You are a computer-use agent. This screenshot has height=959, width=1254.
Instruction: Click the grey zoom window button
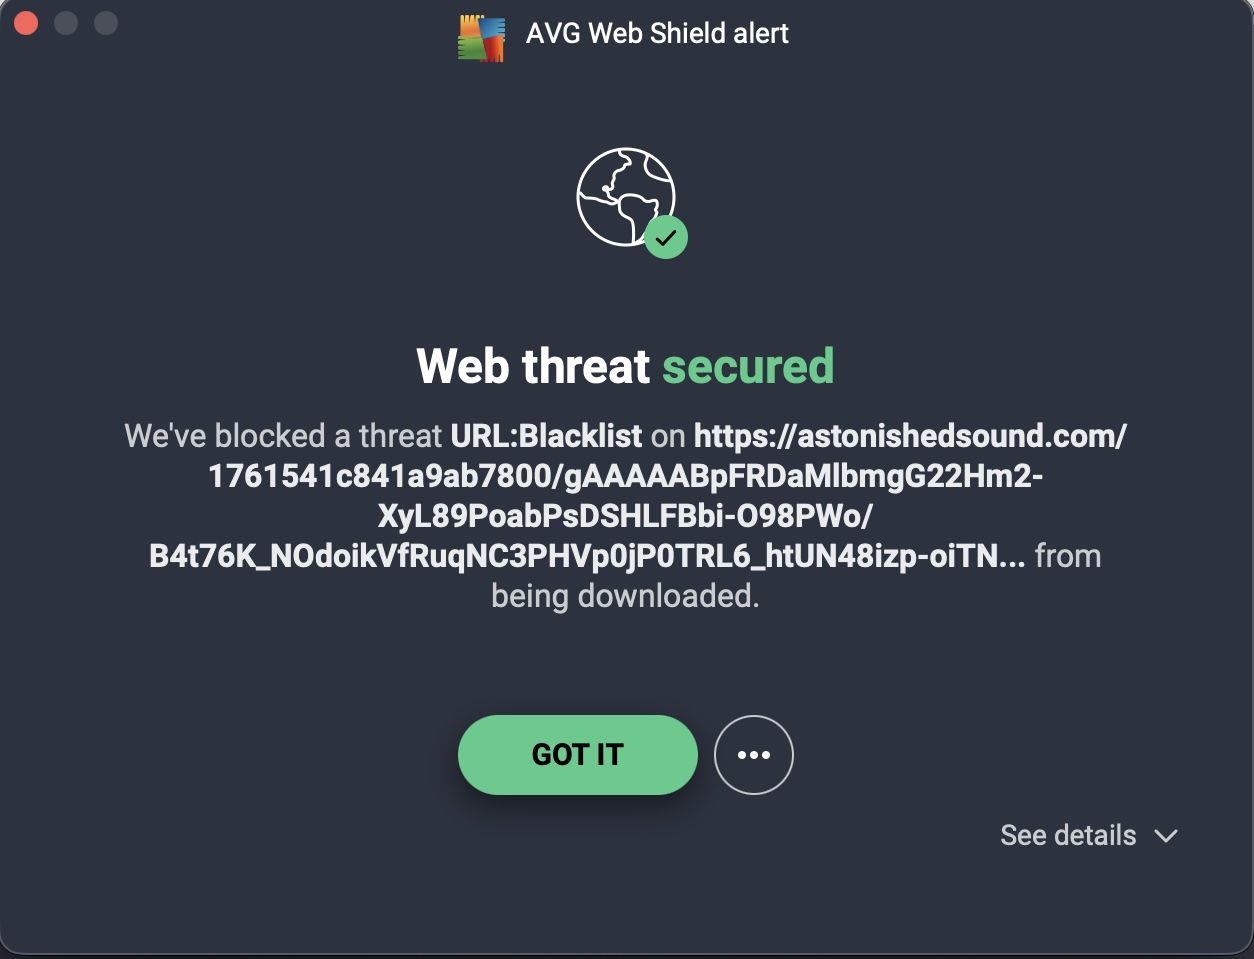pos(105,23)
